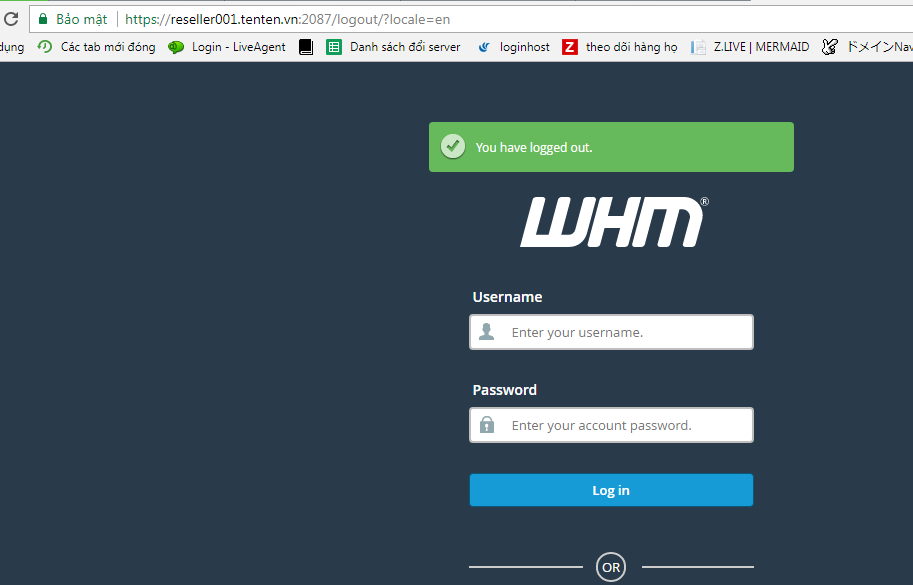Click the green LiveAgent chat bubble icon

pos(176,47)
